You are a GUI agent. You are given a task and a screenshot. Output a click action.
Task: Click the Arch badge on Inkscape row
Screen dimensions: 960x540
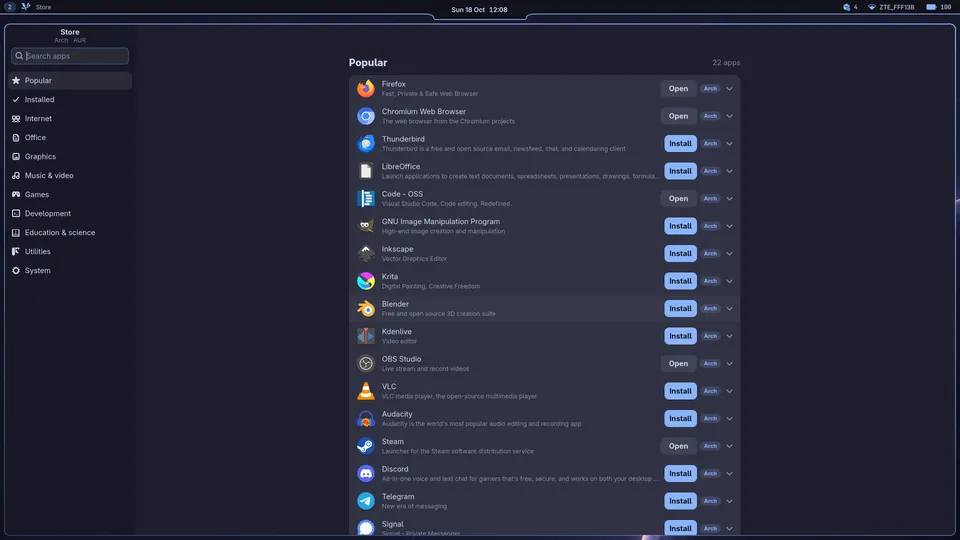pyautogui.click(x=710, y=253)
